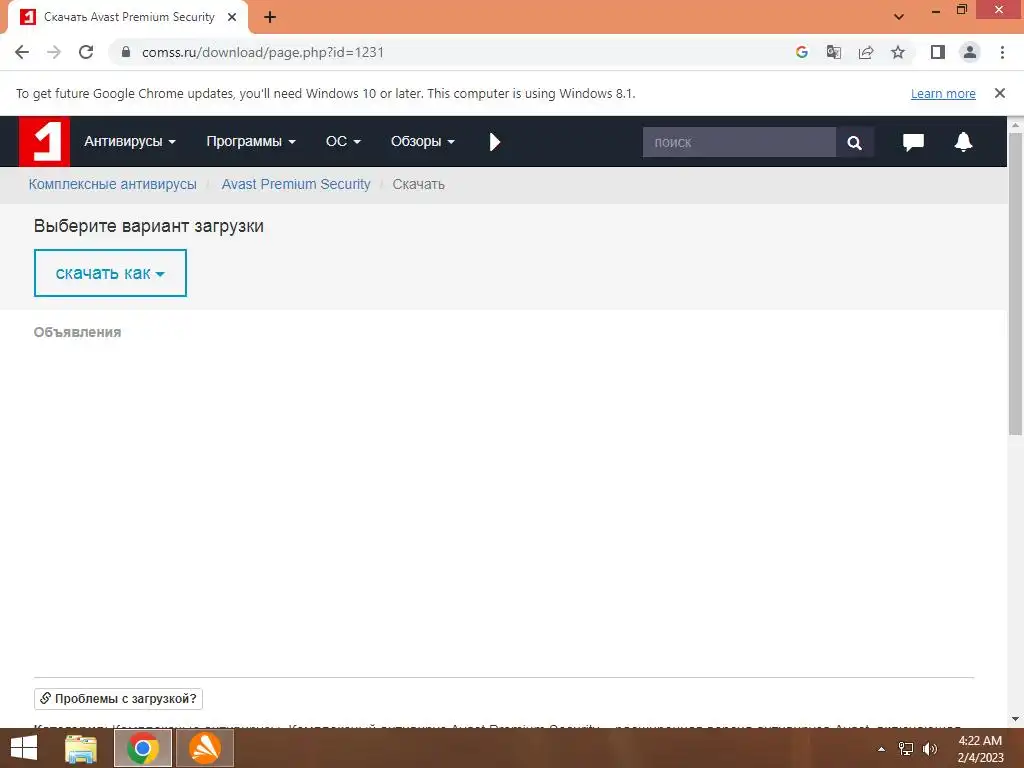Click the volume speaker tray icon
Image resolution: width=1024 pixels, height=768 pixels.
[930, 749]
